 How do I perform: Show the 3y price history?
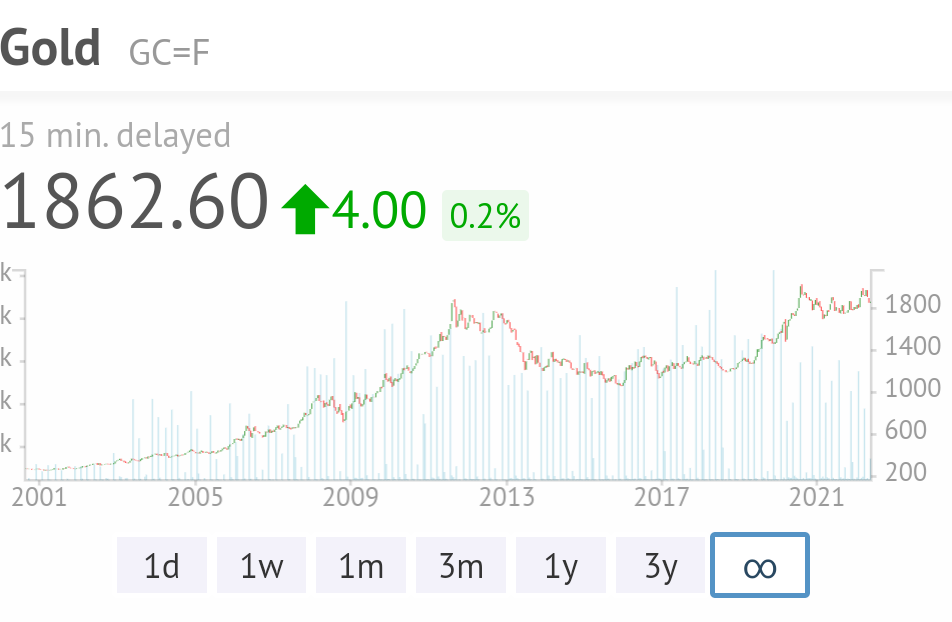tap(661, 566)
